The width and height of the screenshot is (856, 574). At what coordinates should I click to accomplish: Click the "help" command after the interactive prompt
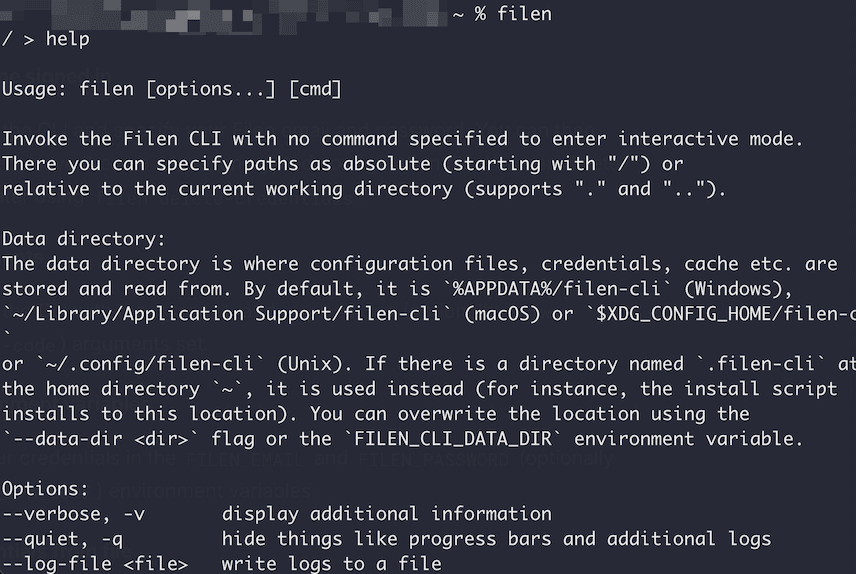point(67,39)
